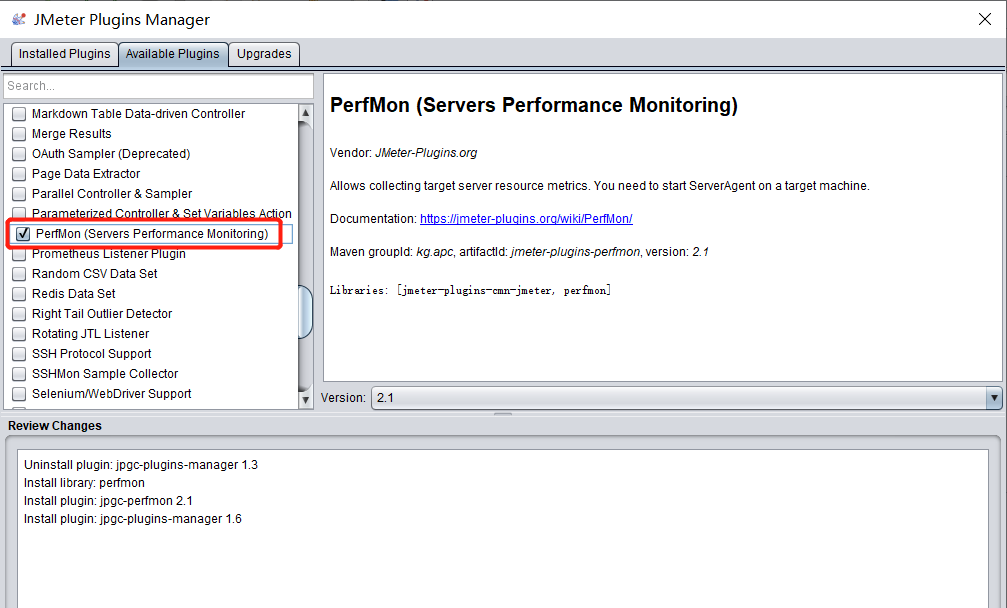Click the 'Install plugin: jpgc-perfmon 2.1' line
1007x608 pixels.
108,501
